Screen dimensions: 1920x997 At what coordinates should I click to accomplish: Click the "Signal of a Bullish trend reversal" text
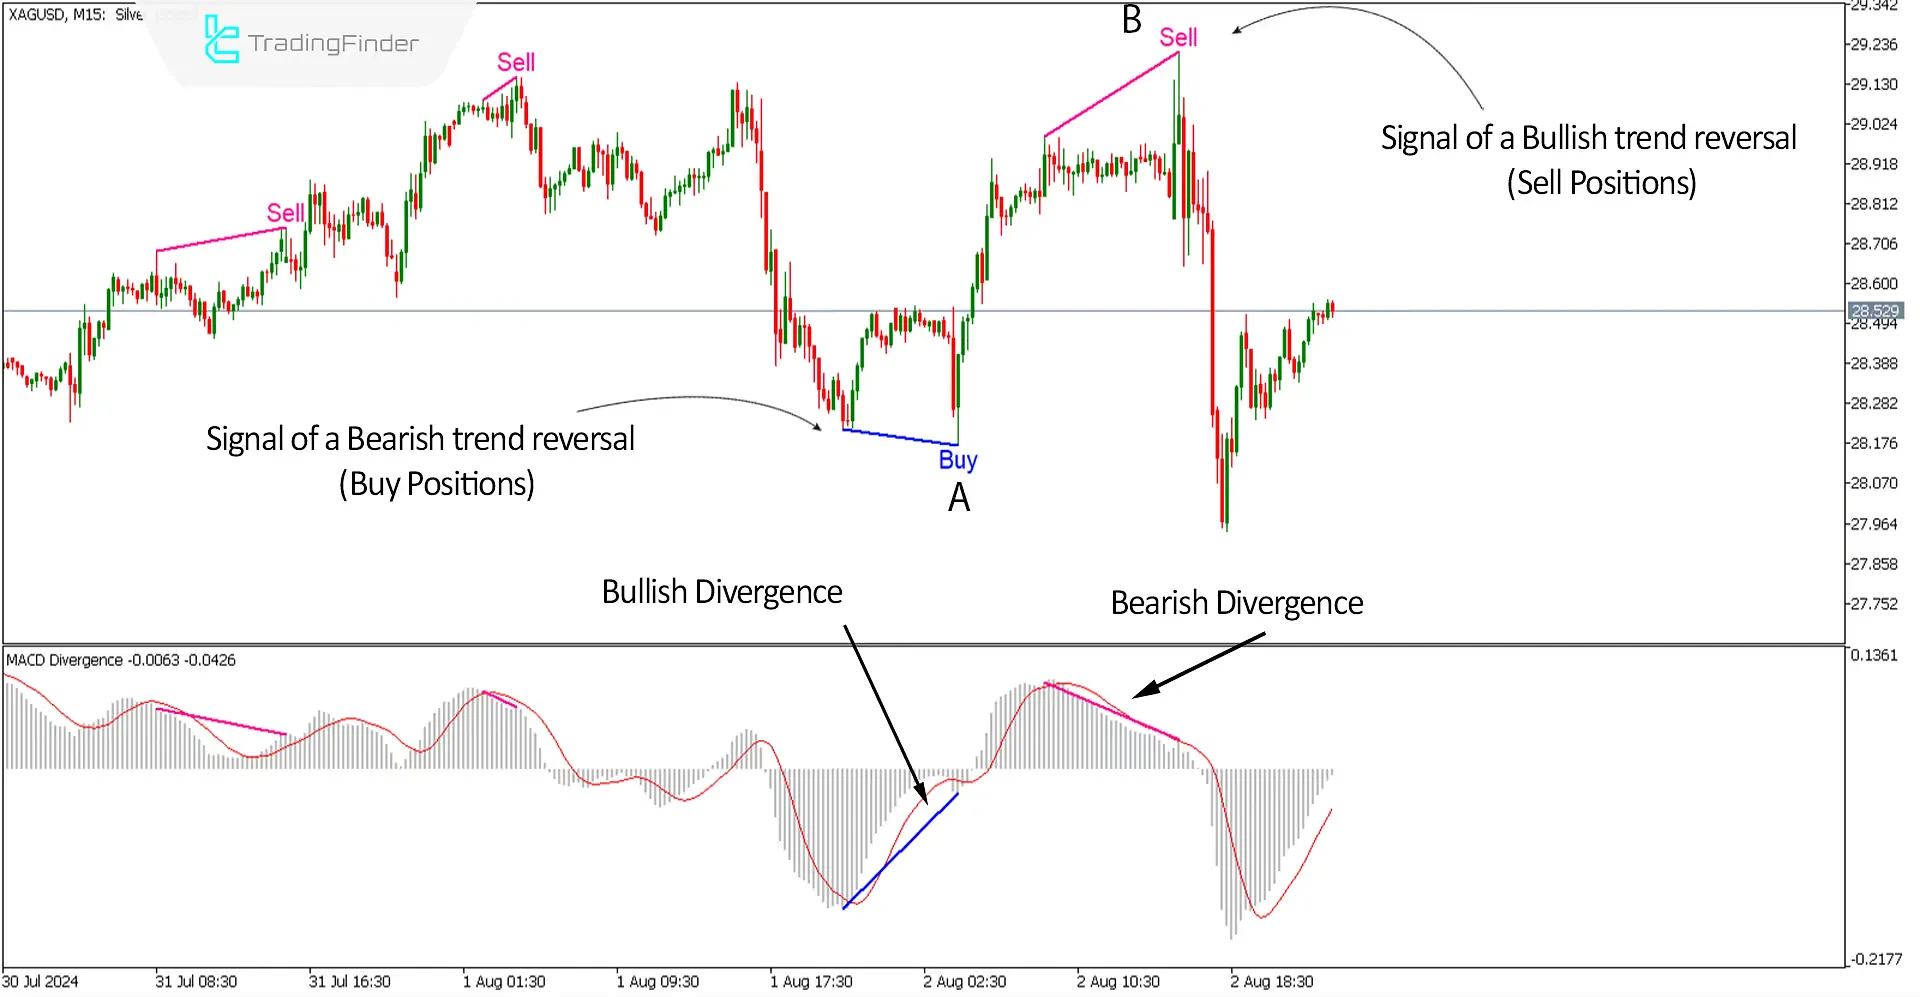point(1588,138)
